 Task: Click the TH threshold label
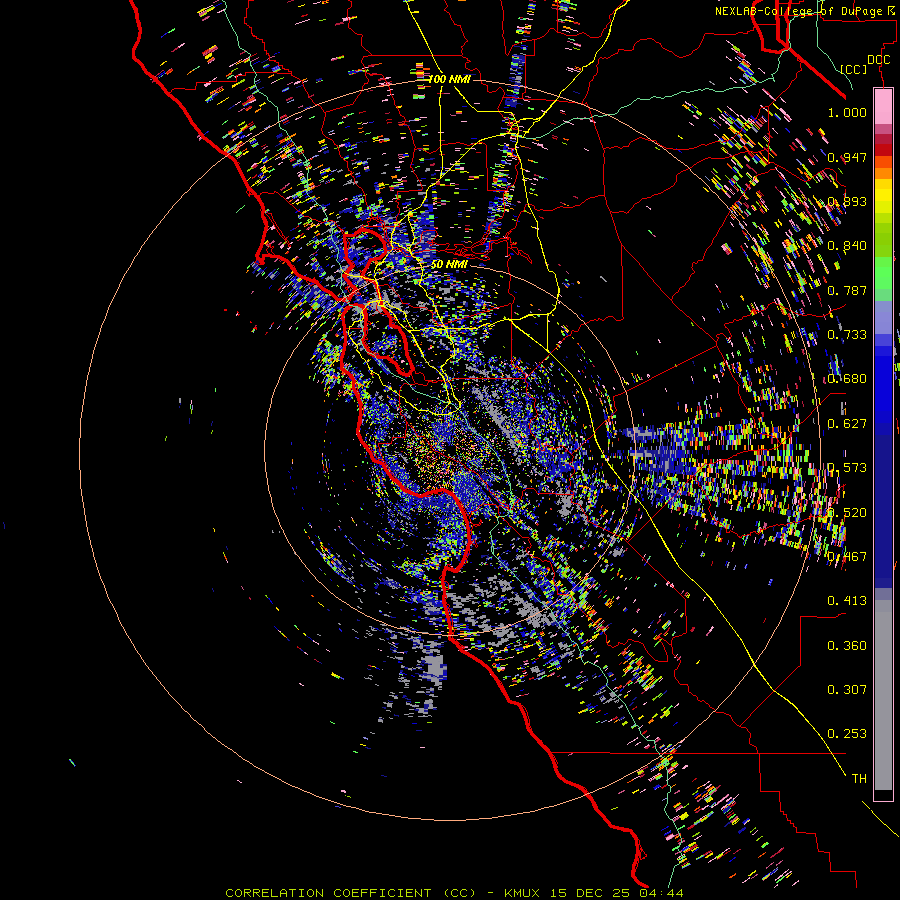click(859, 778)
